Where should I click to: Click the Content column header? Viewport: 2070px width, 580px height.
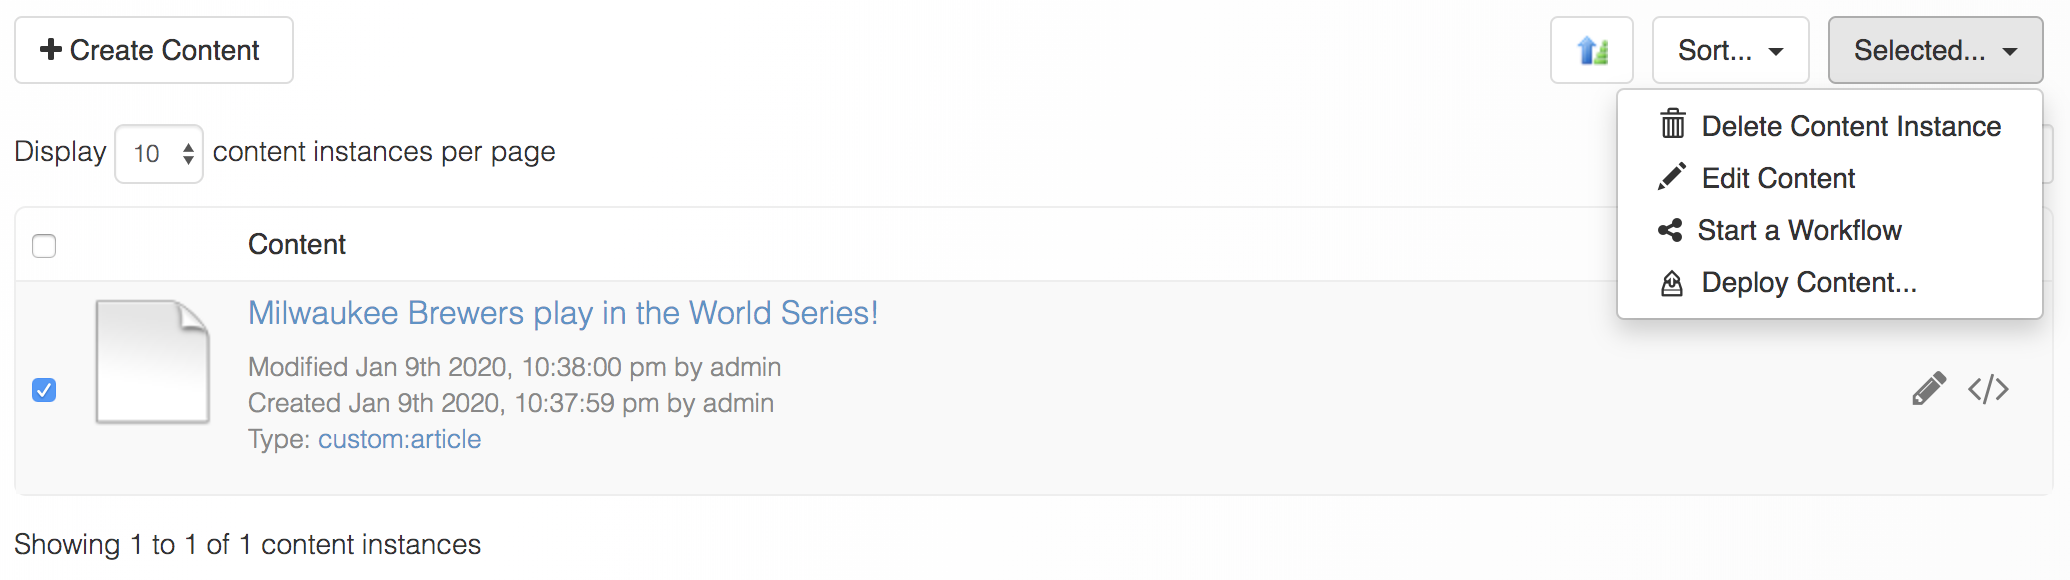pos(297,244)
